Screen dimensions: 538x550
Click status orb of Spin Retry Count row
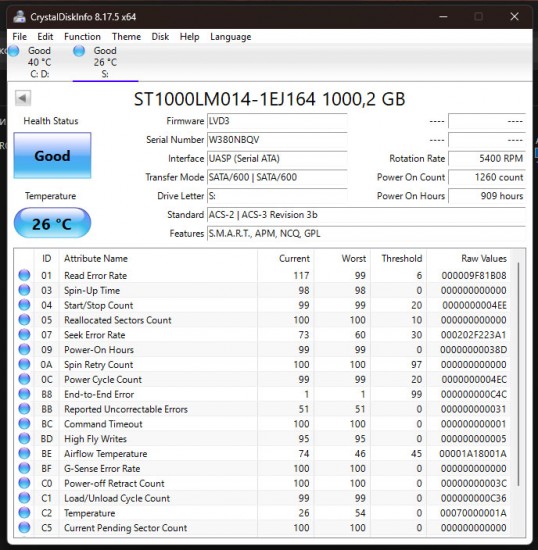pyautogui.click(x=24, y=364)
